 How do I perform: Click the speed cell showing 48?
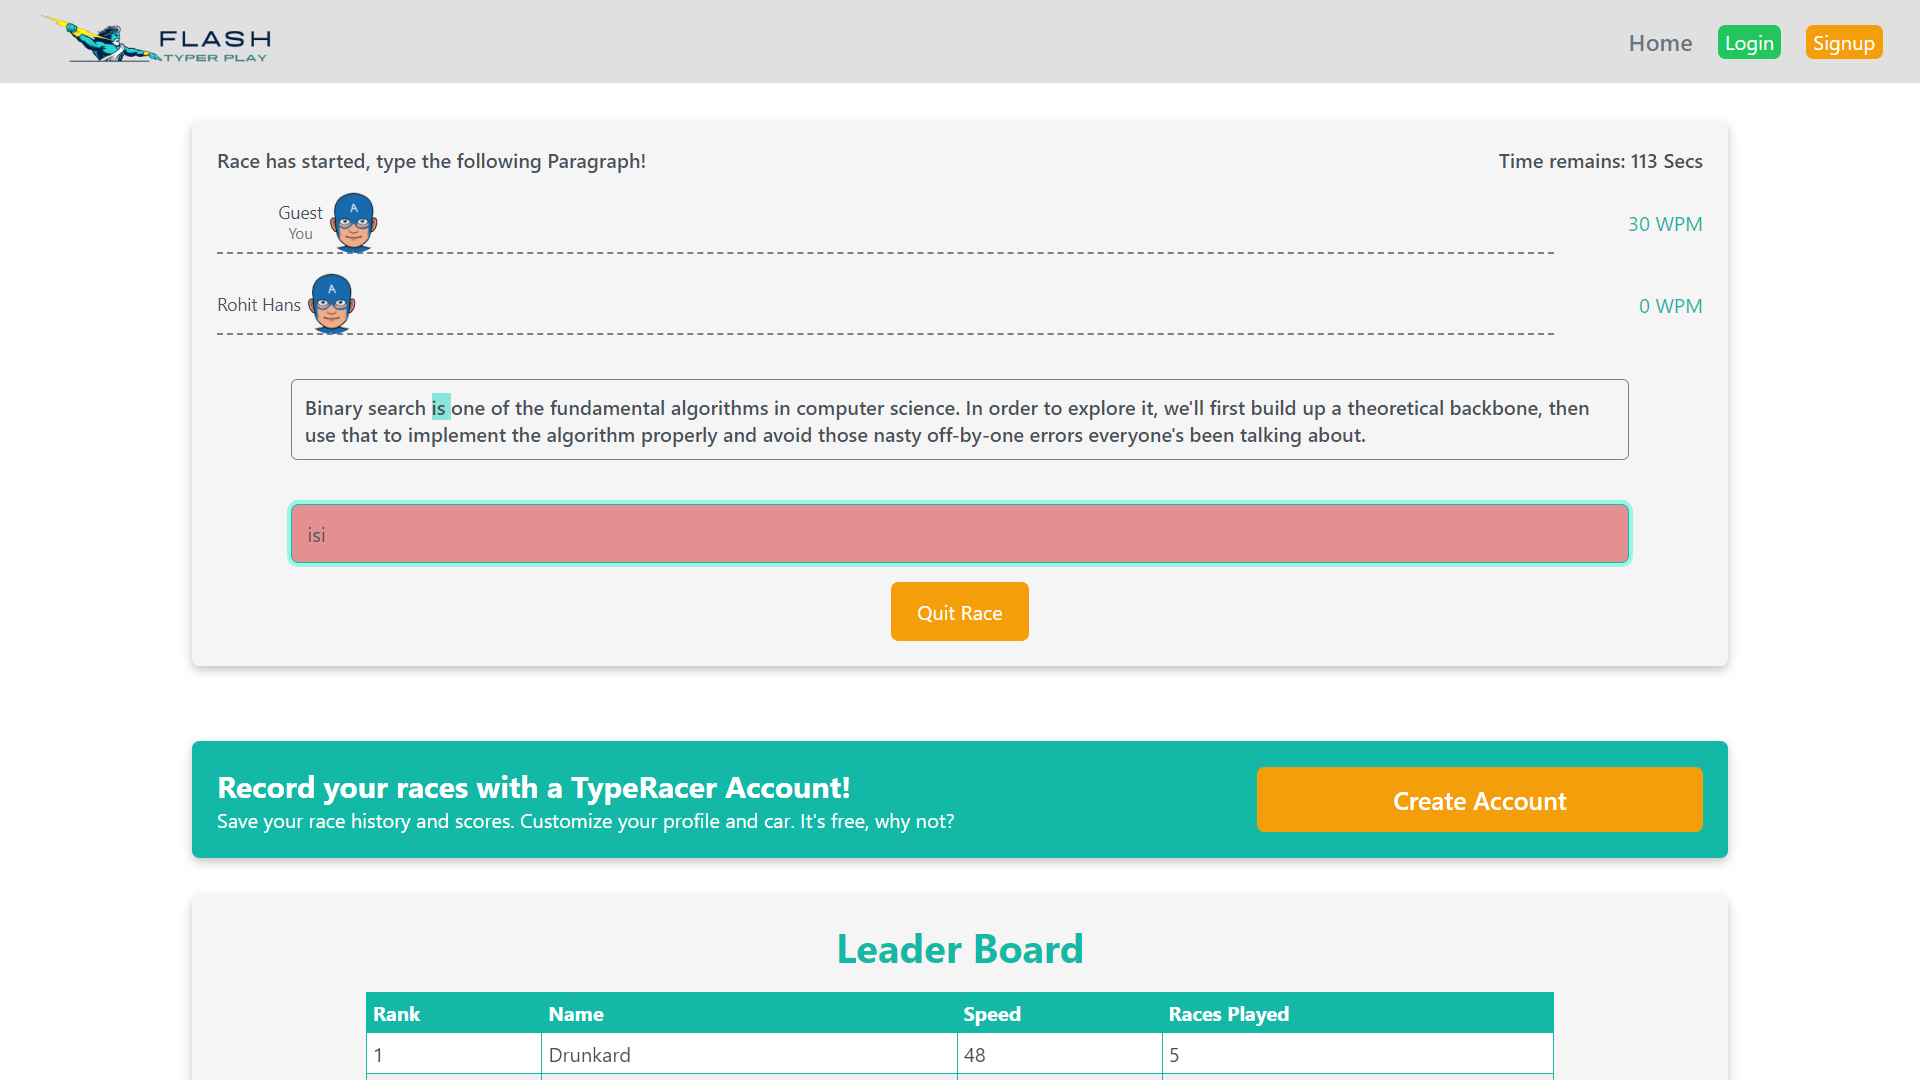coord(1059,1055)
